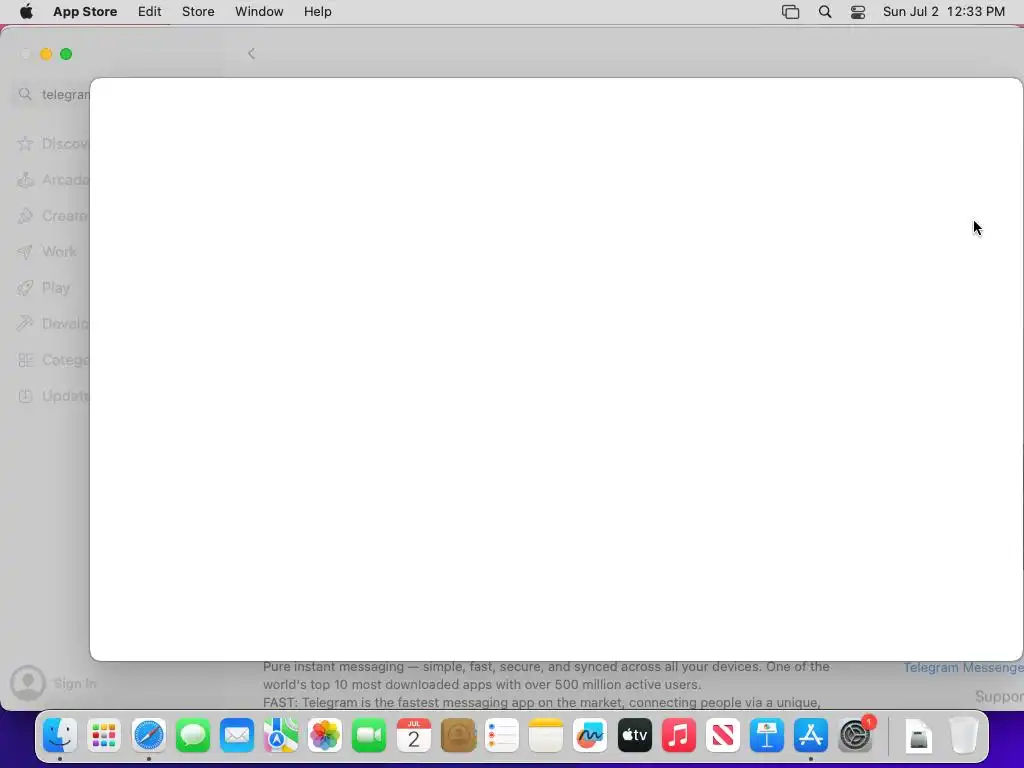Open Spotlight search in menu bar

[825, 12]
